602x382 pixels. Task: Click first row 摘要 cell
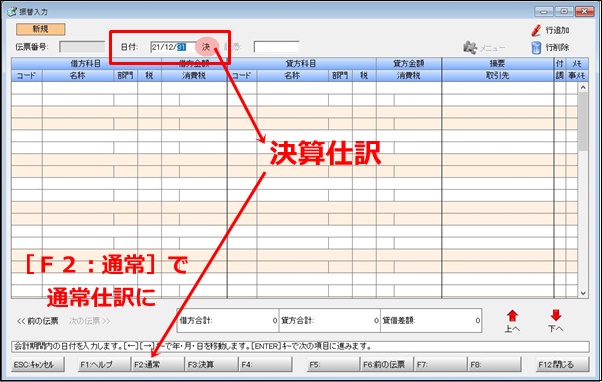click(x=498, y=88)
